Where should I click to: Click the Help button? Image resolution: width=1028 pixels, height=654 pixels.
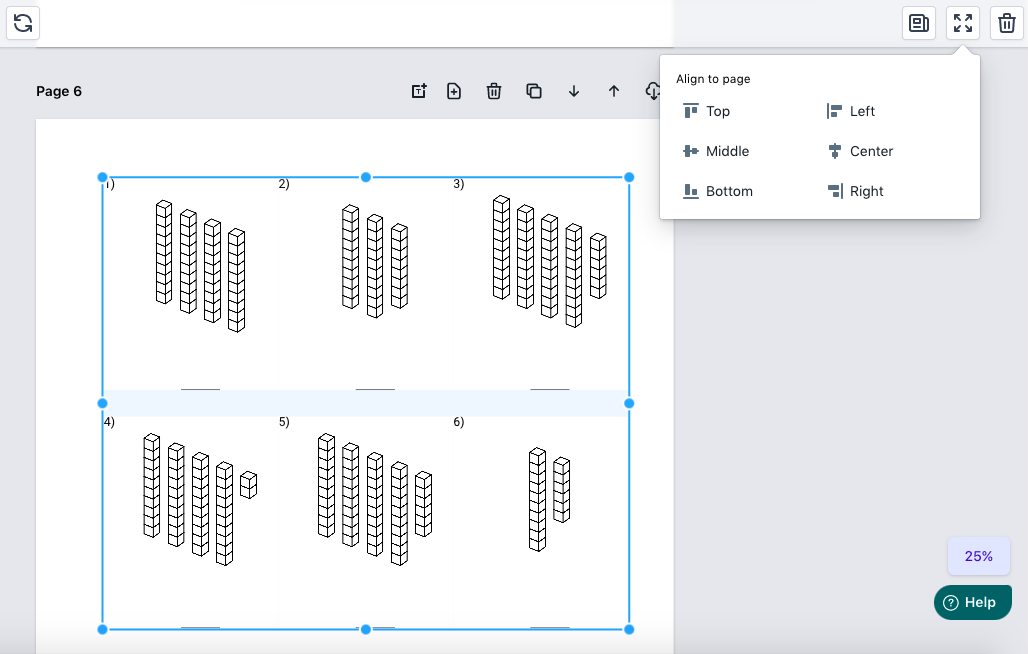972,602
